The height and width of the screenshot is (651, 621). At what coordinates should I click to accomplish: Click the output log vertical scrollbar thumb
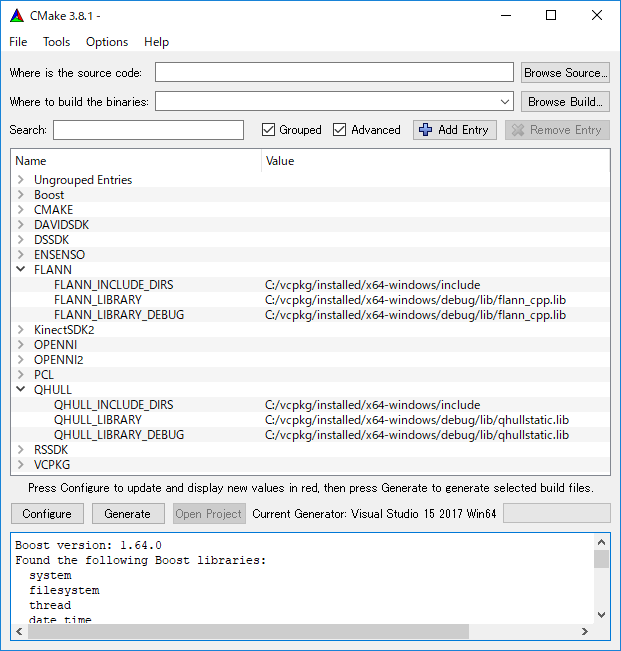[x=601, y=559]
